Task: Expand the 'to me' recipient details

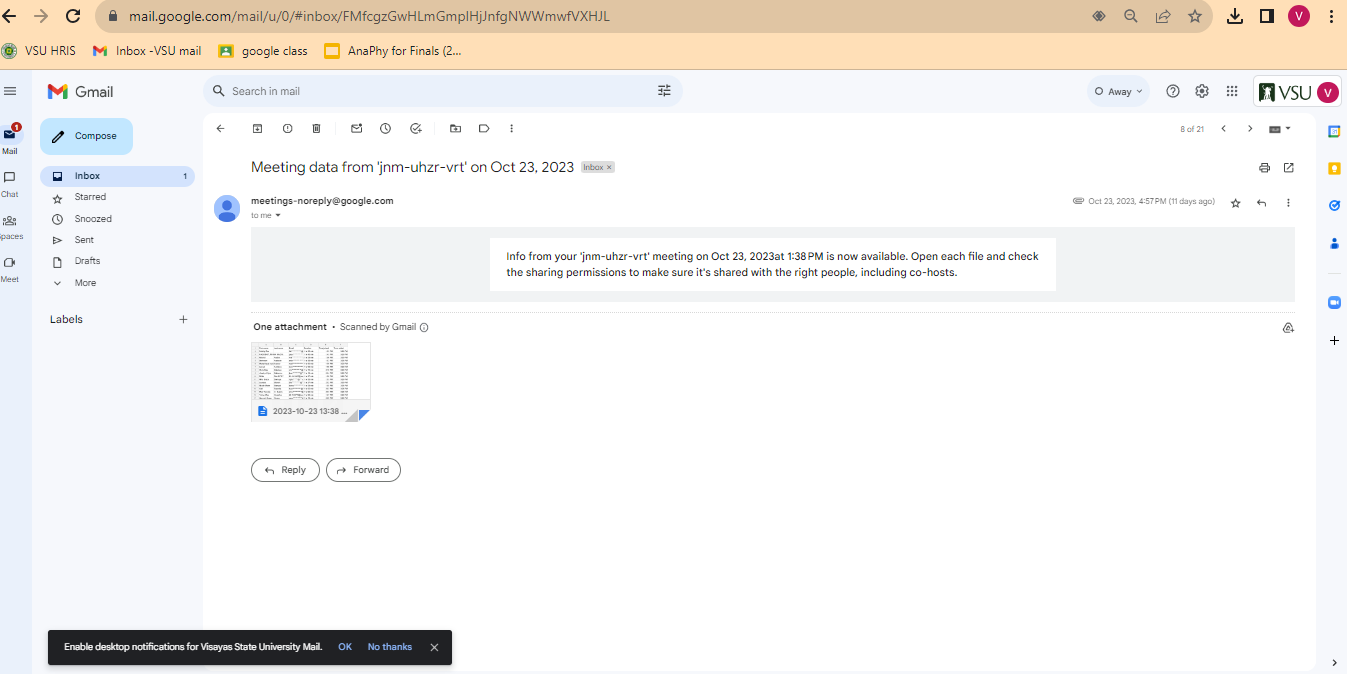Action: click(x=278, y=216)
